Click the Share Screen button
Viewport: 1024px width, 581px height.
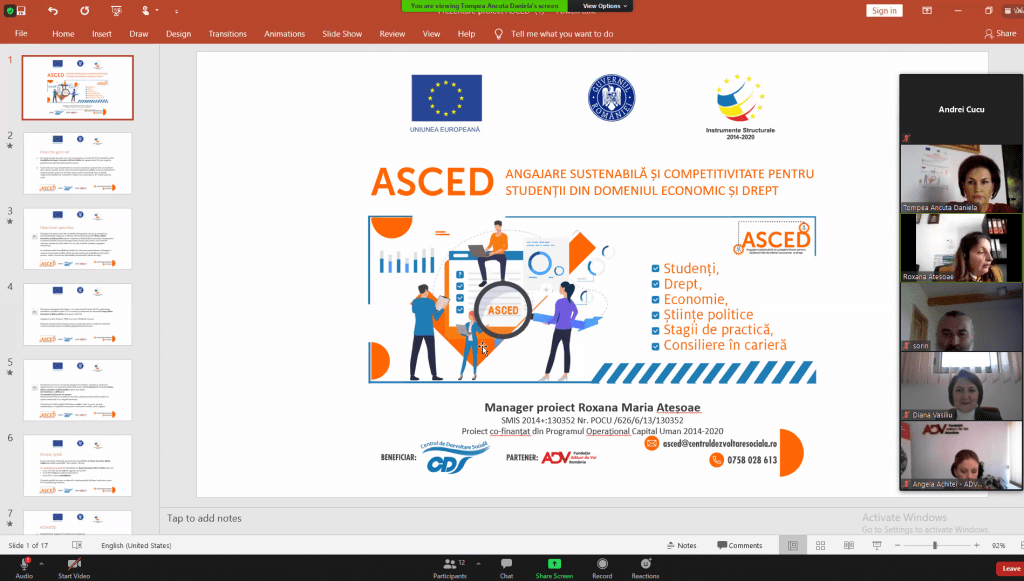pos(554,567)
